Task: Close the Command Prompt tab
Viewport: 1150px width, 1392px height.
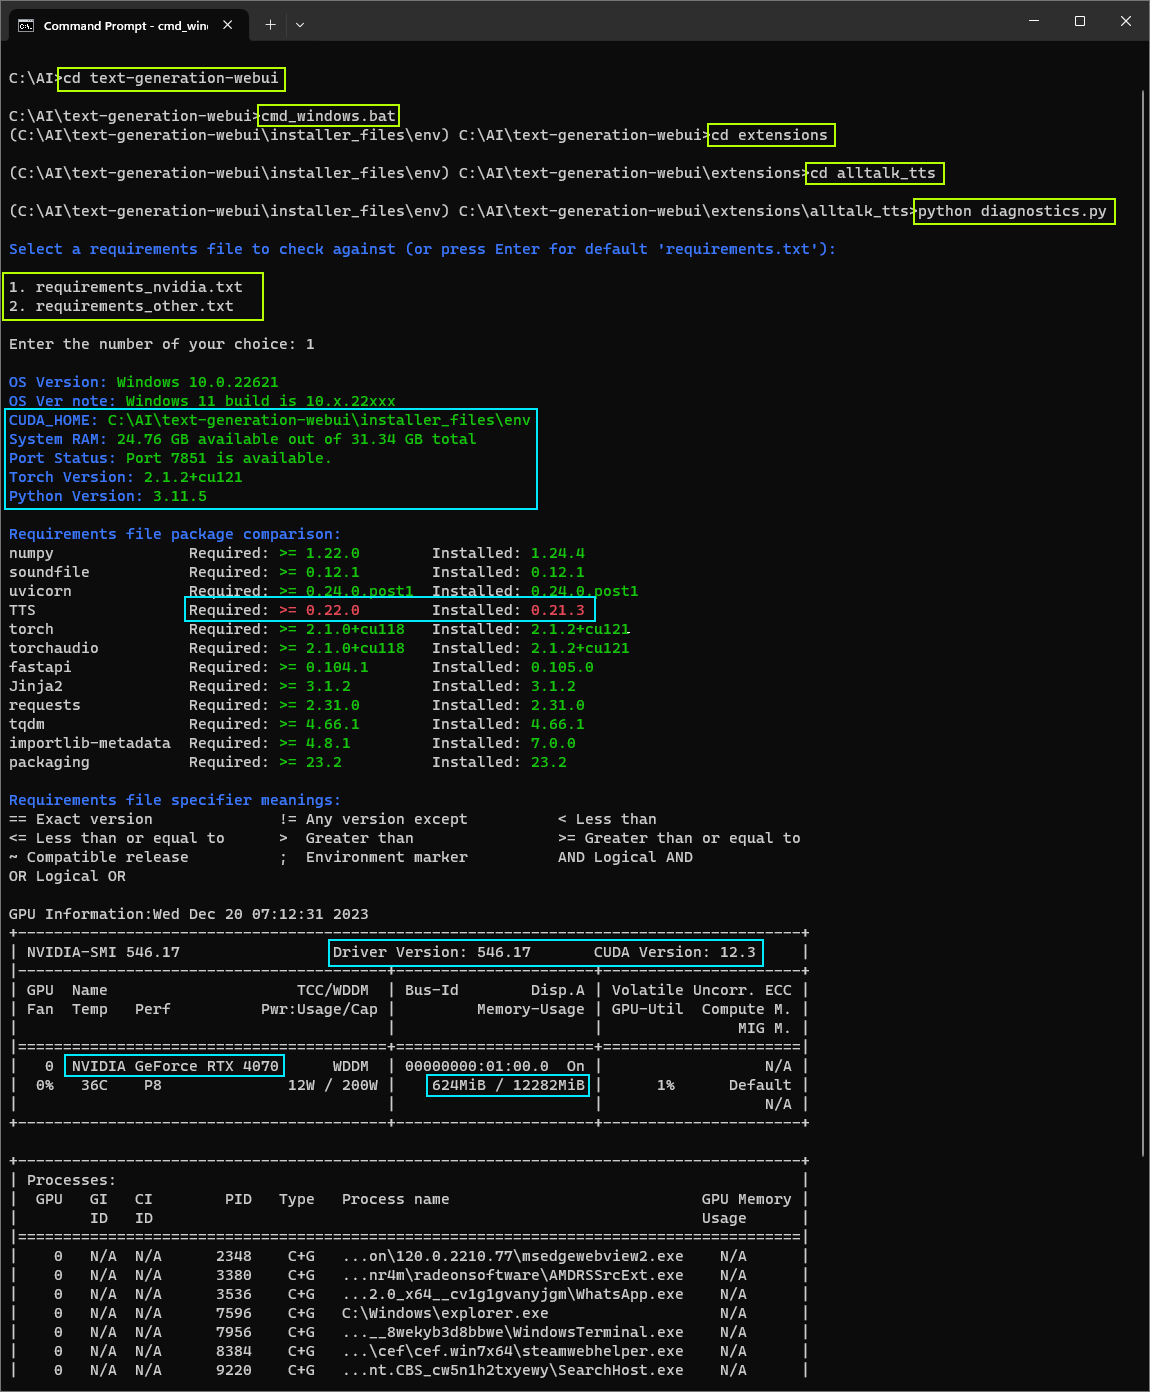Action: (227, 25)
